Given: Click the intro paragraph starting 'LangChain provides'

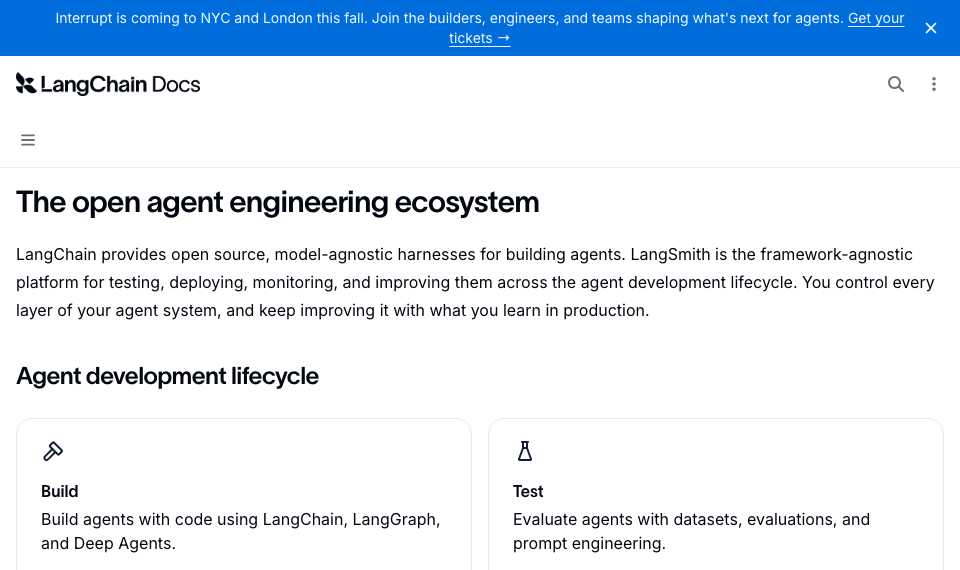Looking at the screenshot, I should coord(475,282).
